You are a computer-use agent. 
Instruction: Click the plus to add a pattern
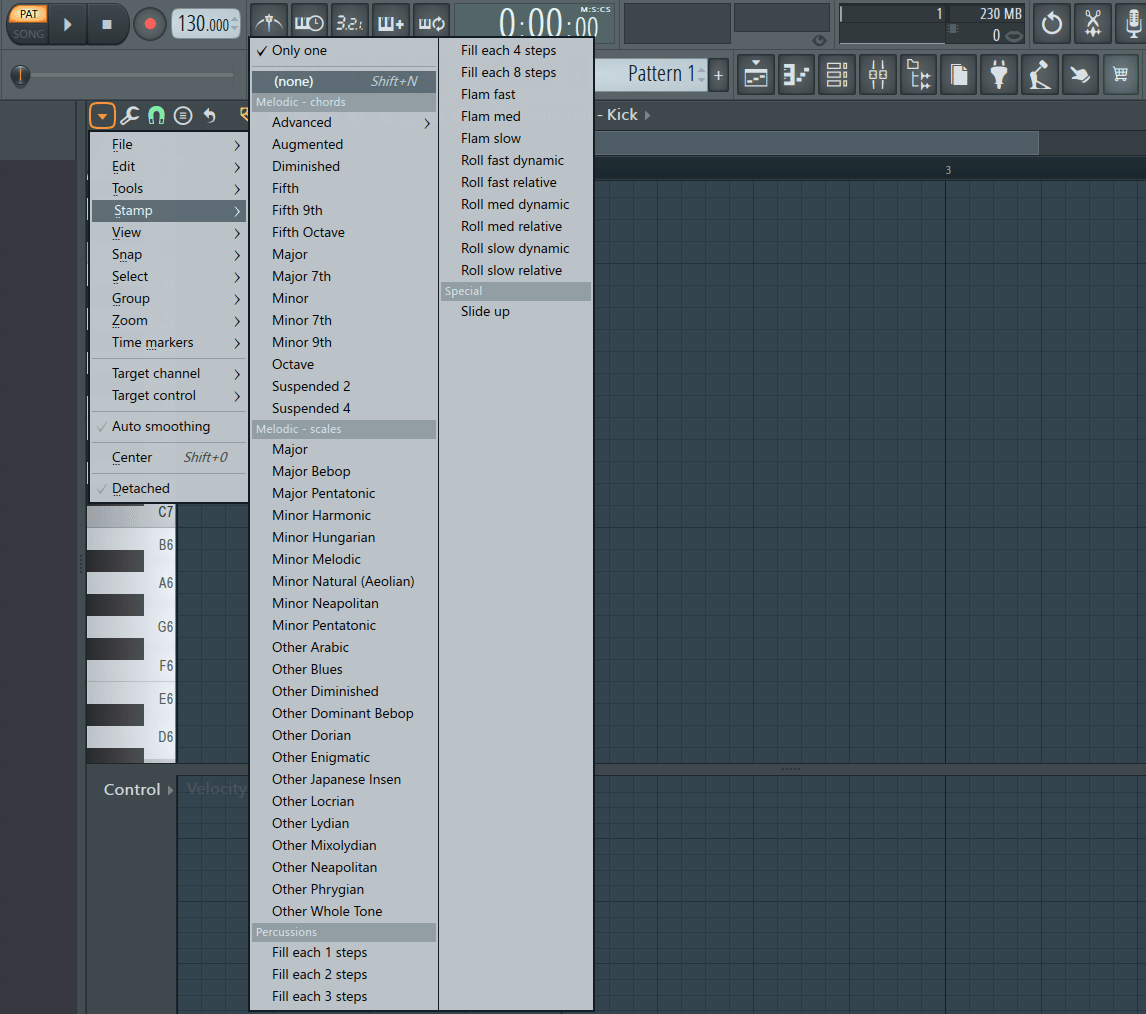click(x=718, y=74)
